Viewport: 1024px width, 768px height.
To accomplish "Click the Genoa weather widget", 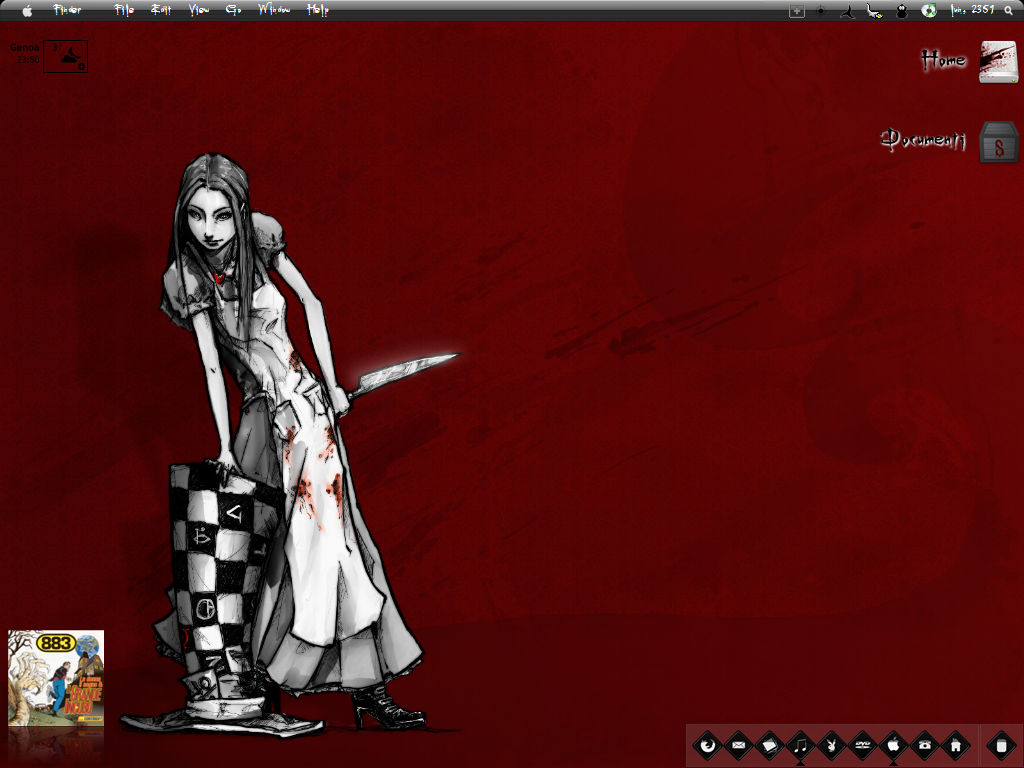I will click(x=49, y=56).
